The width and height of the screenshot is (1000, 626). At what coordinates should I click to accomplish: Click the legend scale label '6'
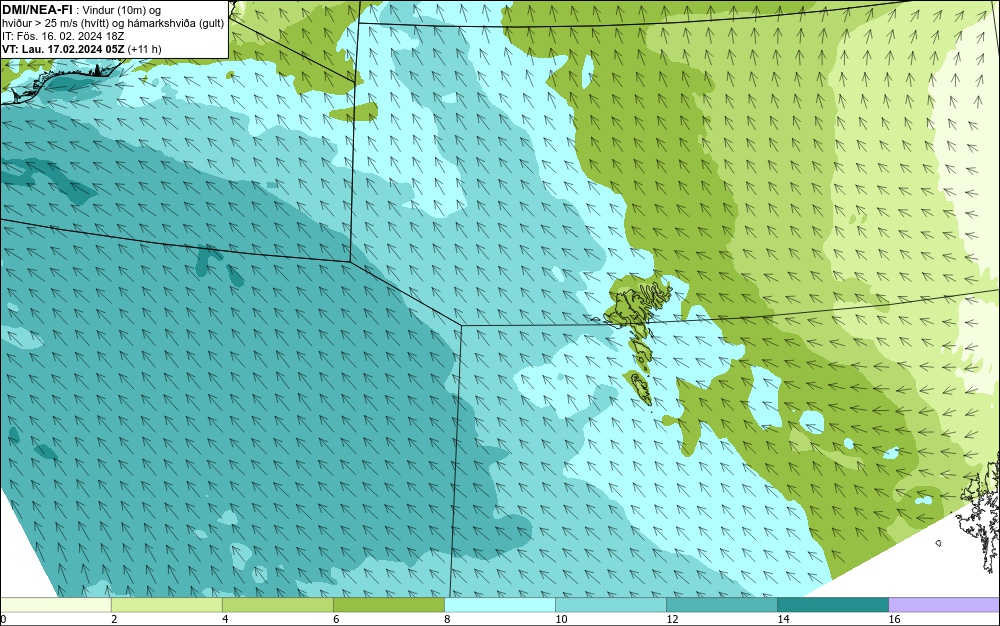pyautogui.click(x=336, y=619)
